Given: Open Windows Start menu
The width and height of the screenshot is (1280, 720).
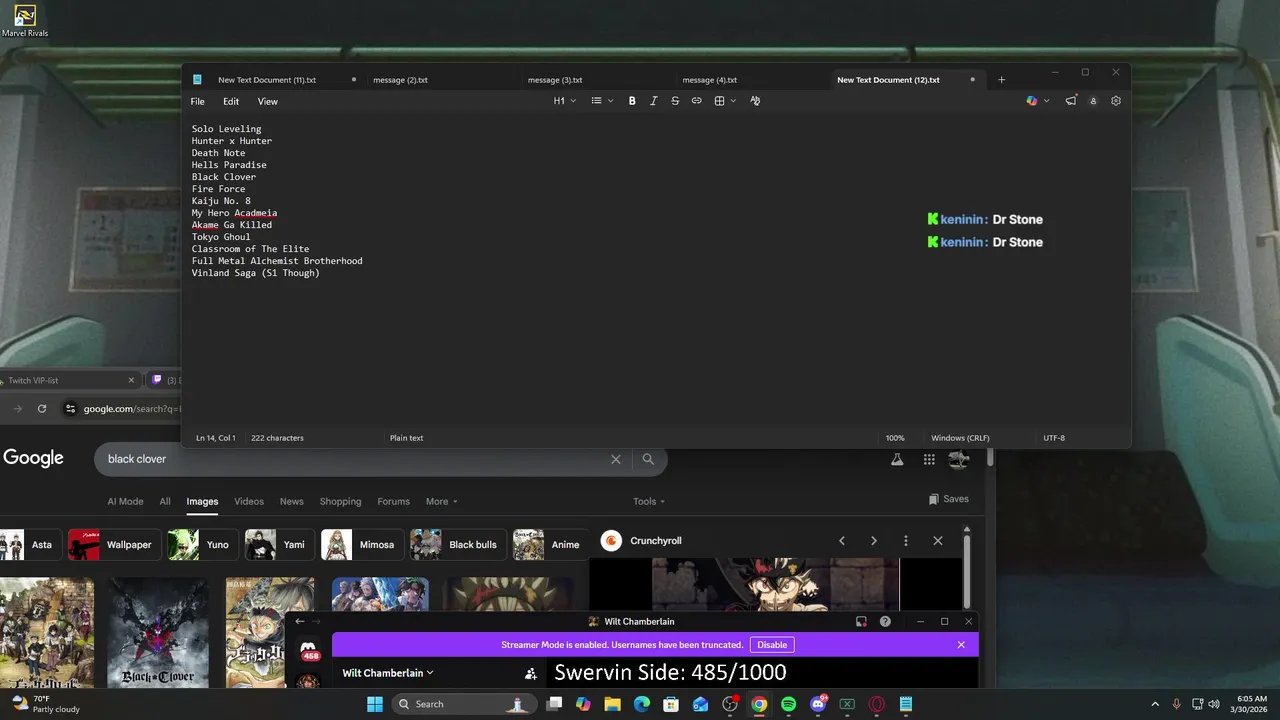Looking at the screenshot, I should tap(375, 704).
